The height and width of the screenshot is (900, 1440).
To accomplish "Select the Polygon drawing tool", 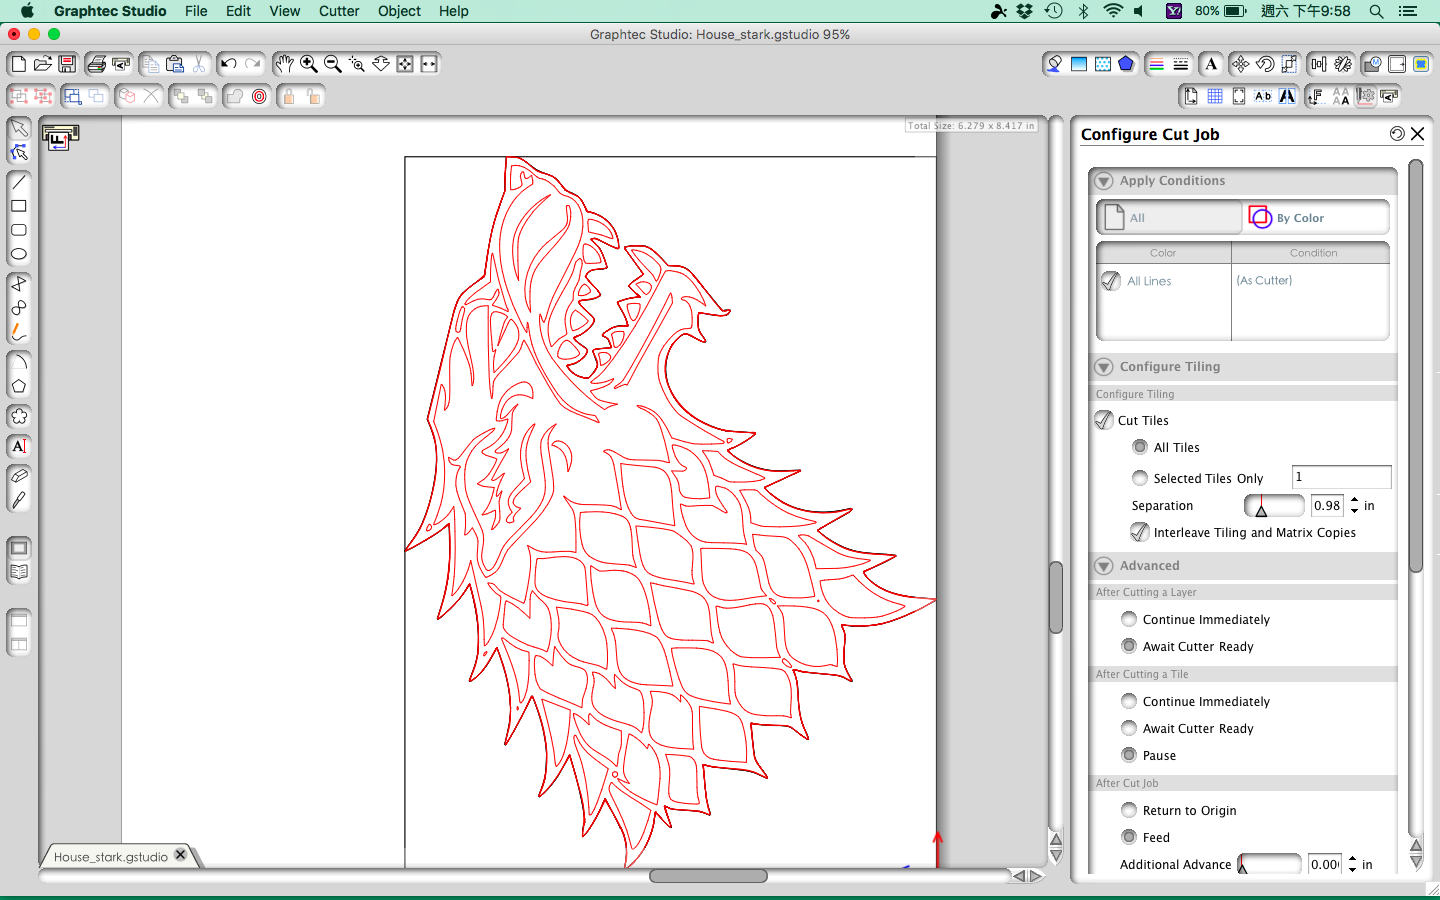I will point(19,387).
